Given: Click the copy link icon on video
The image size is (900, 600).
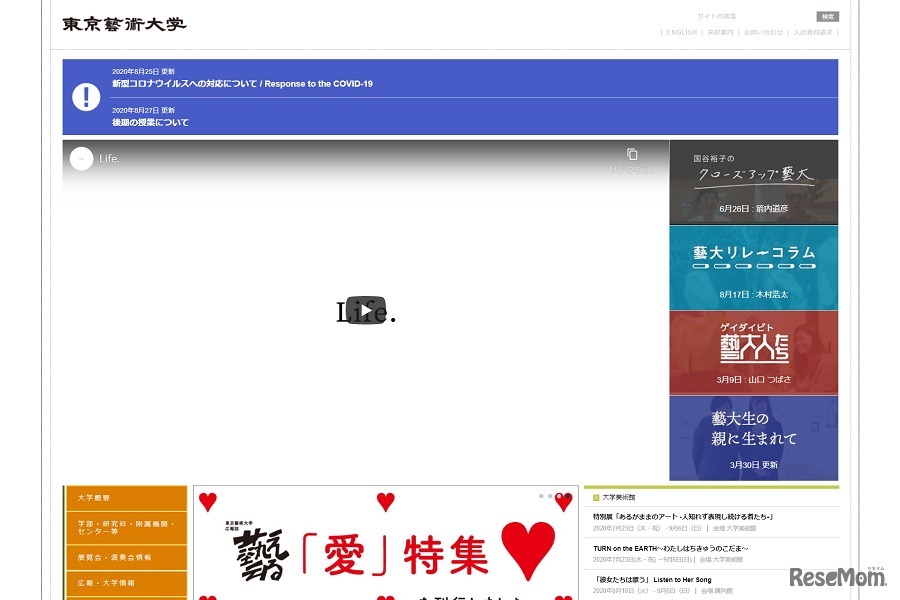Looking at the screenshot, I should tap(632, 154).
